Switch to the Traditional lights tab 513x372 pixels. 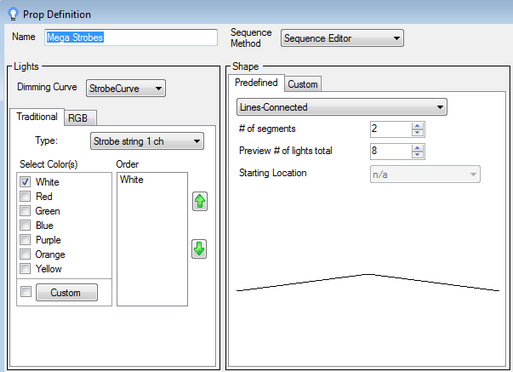[37, 117]
